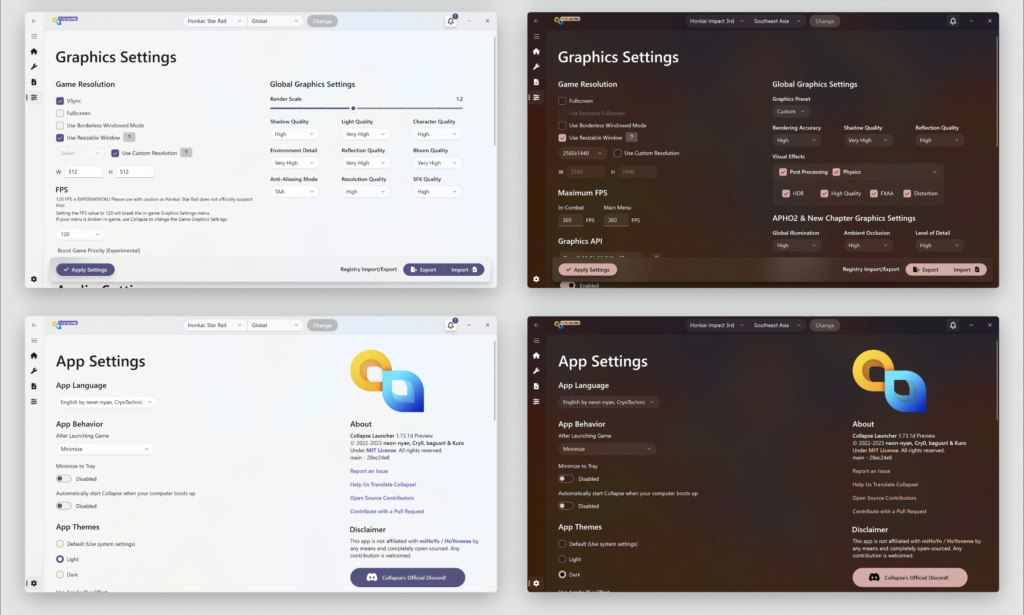Select the Dark theme radio in the light App Settings window

[60, 574]
